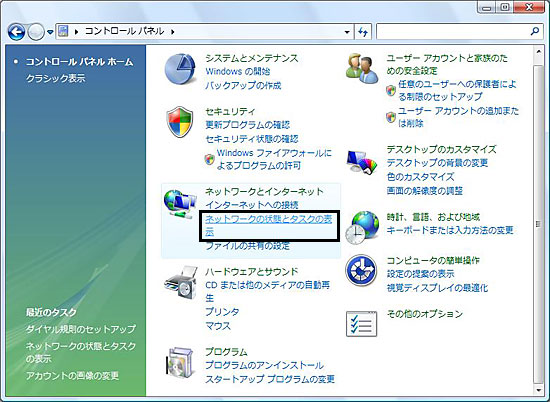
Task: Click the clock and globe icon
Action: (362, 227)
